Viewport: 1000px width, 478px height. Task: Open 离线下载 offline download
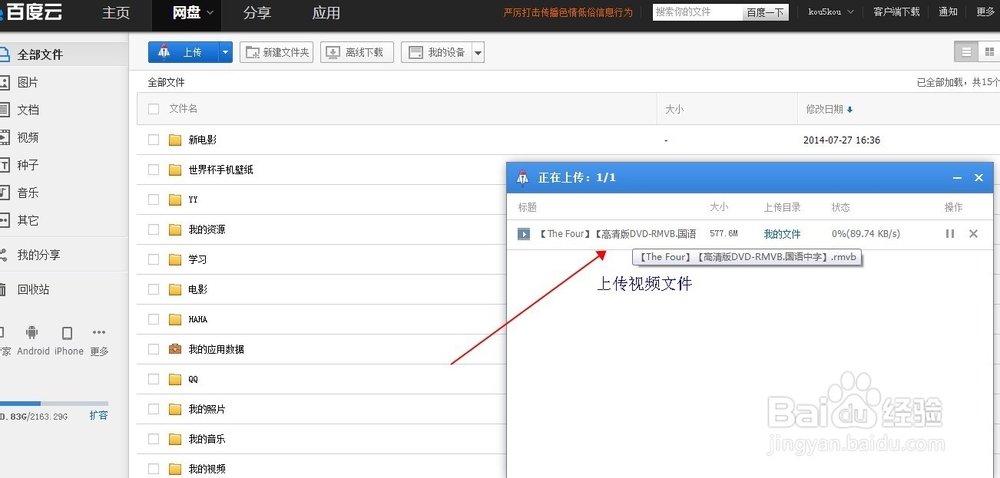(x=357, y=52)
